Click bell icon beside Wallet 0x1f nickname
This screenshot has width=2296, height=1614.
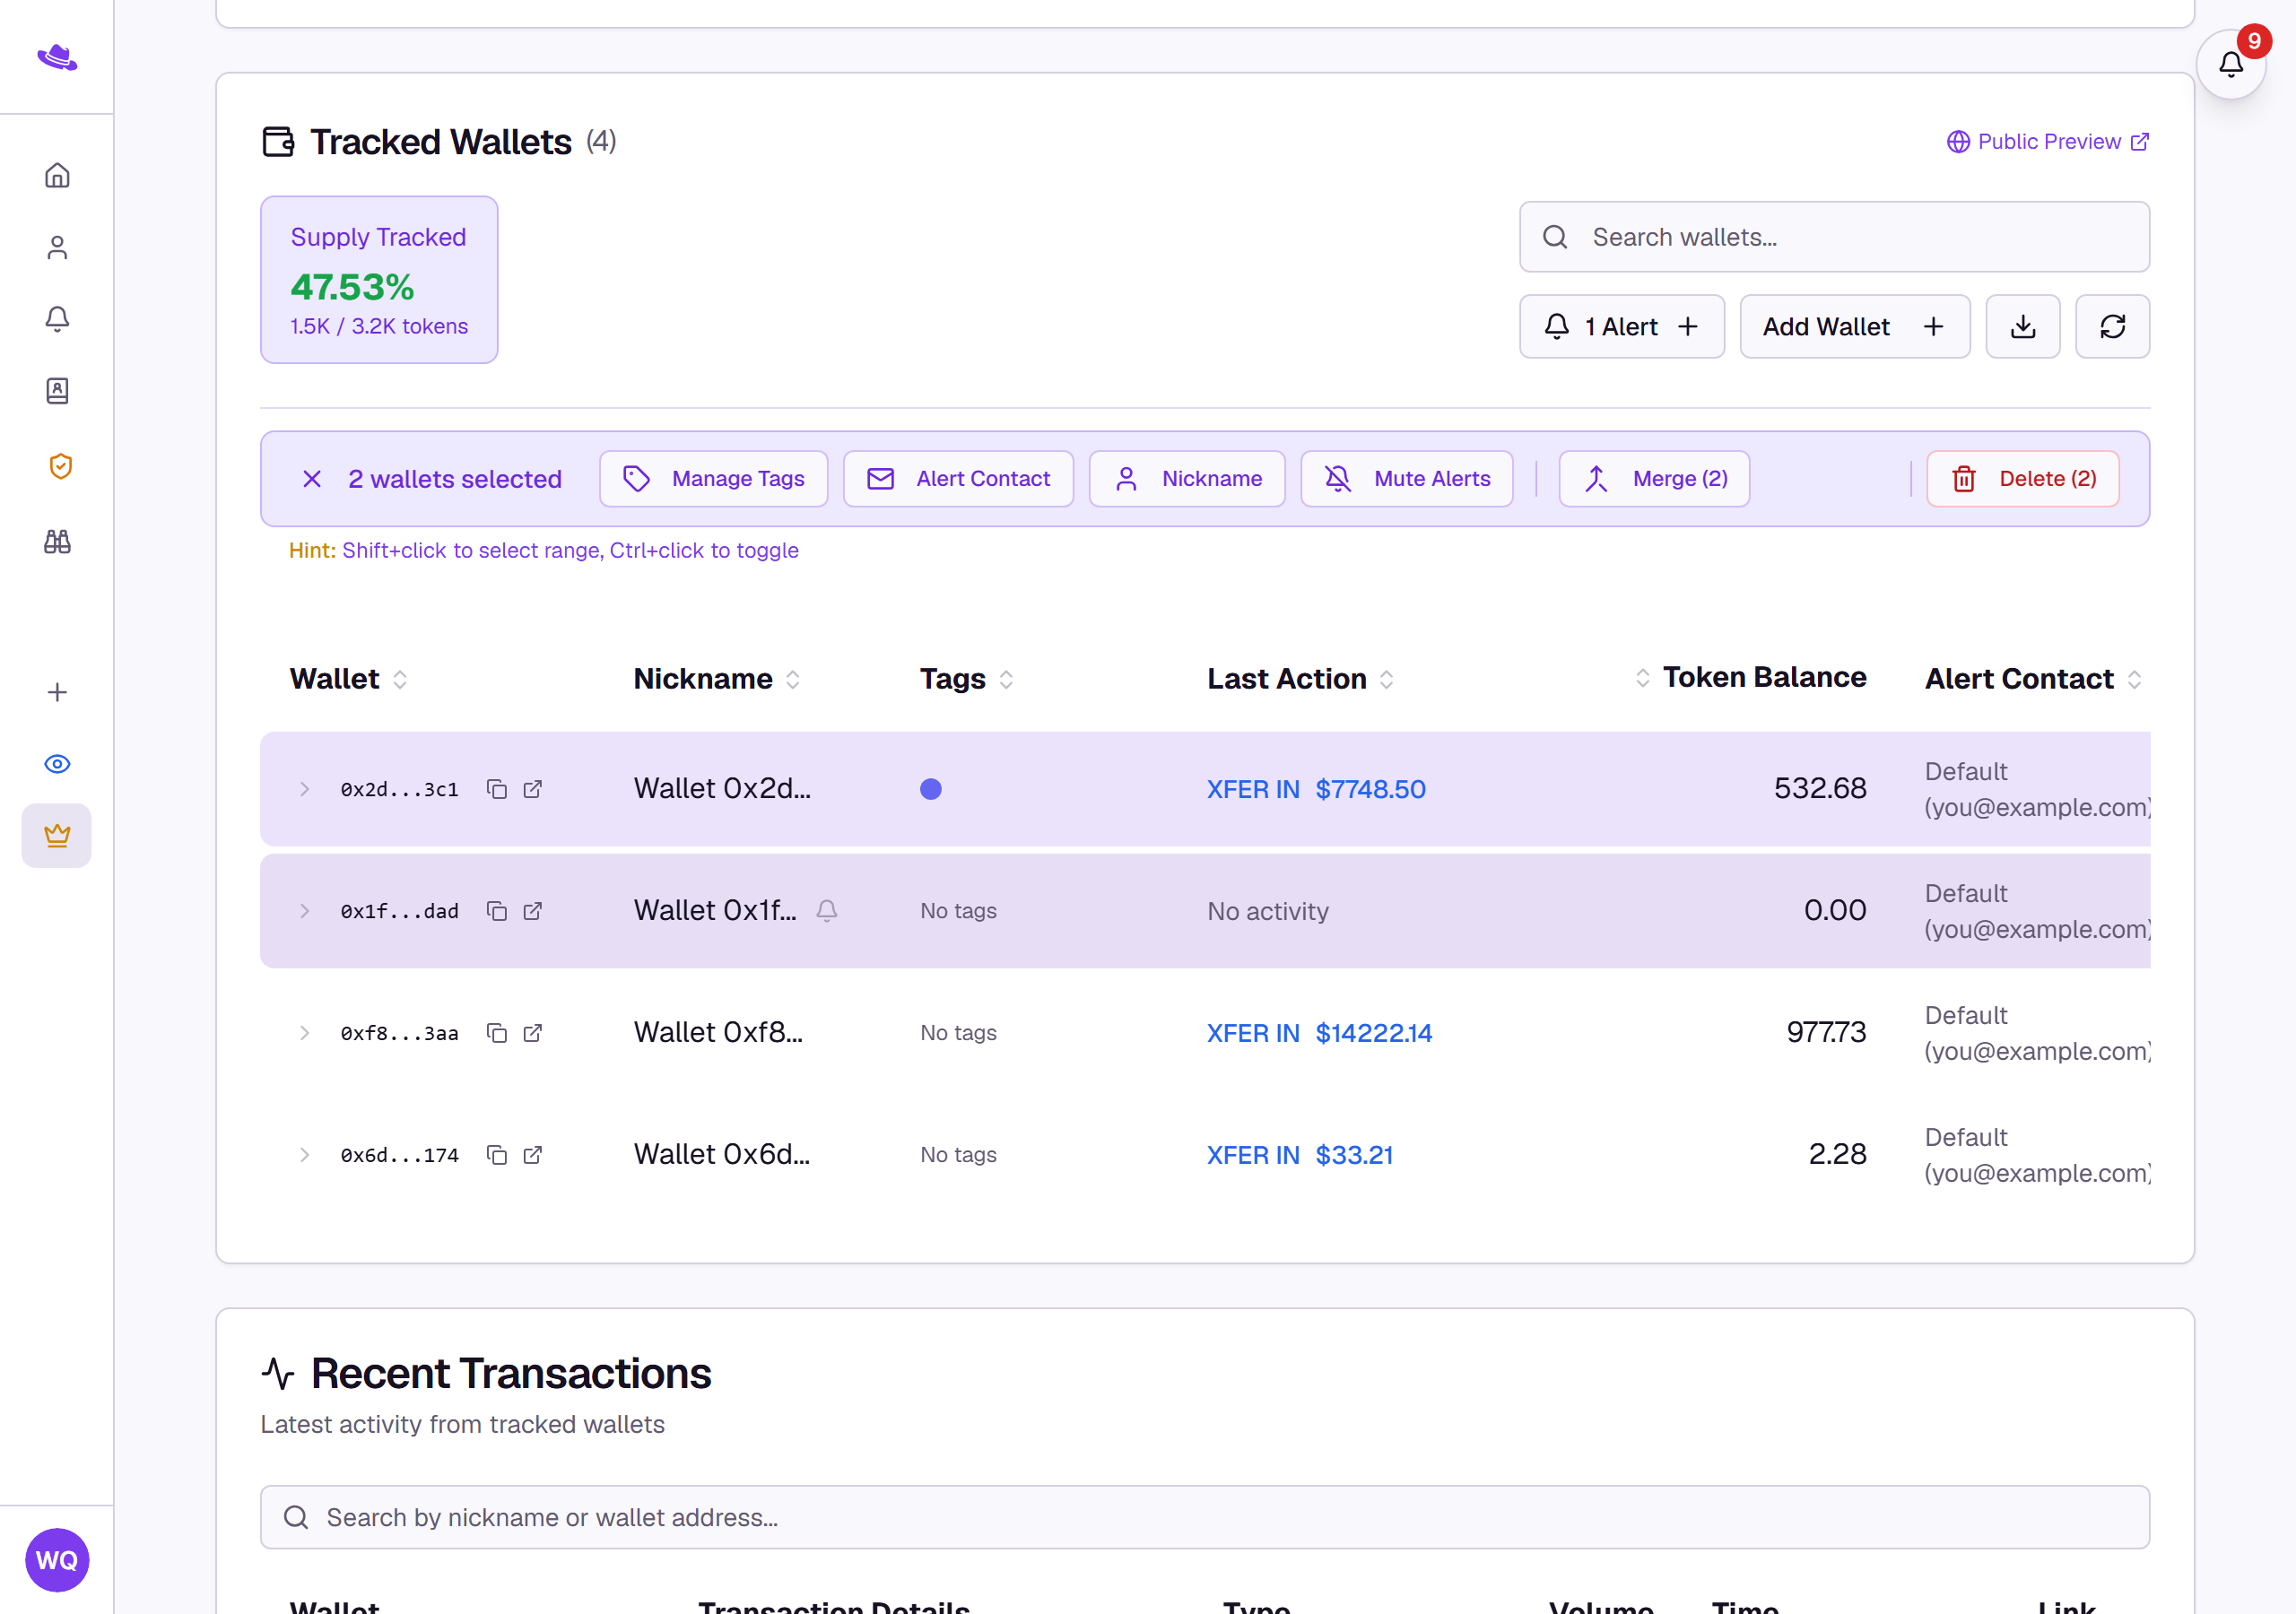[x=827, y=910]
